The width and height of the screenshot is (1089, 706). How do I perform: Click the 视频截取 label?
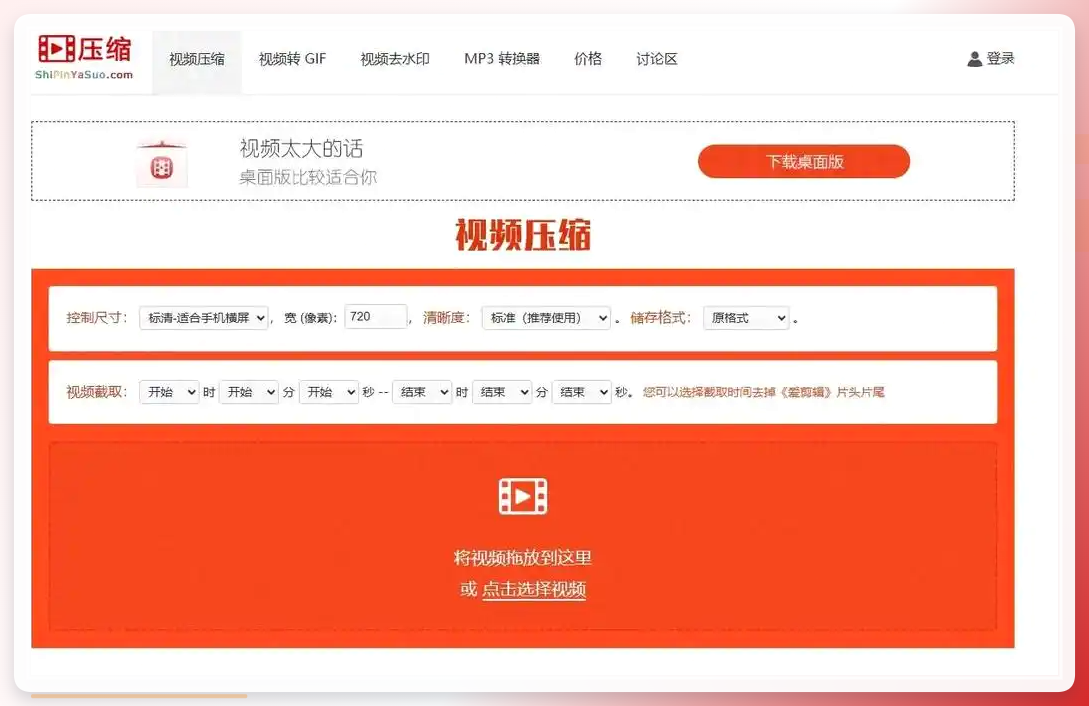[x=97, y=392]
